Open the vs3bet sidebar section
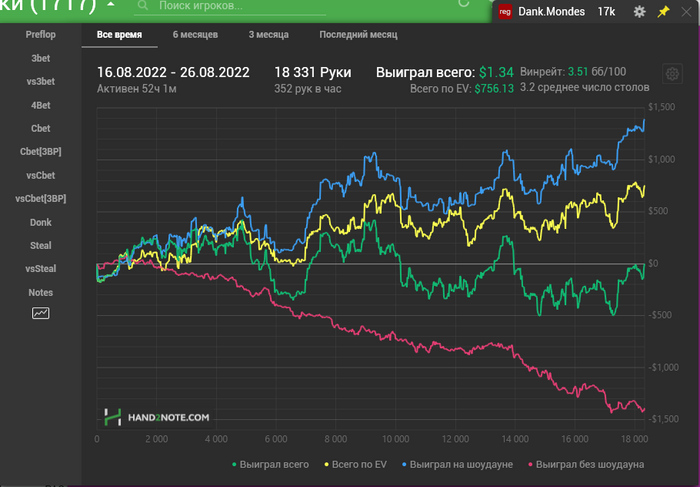The width and height of the screenshot is (700, 487). 41,82
